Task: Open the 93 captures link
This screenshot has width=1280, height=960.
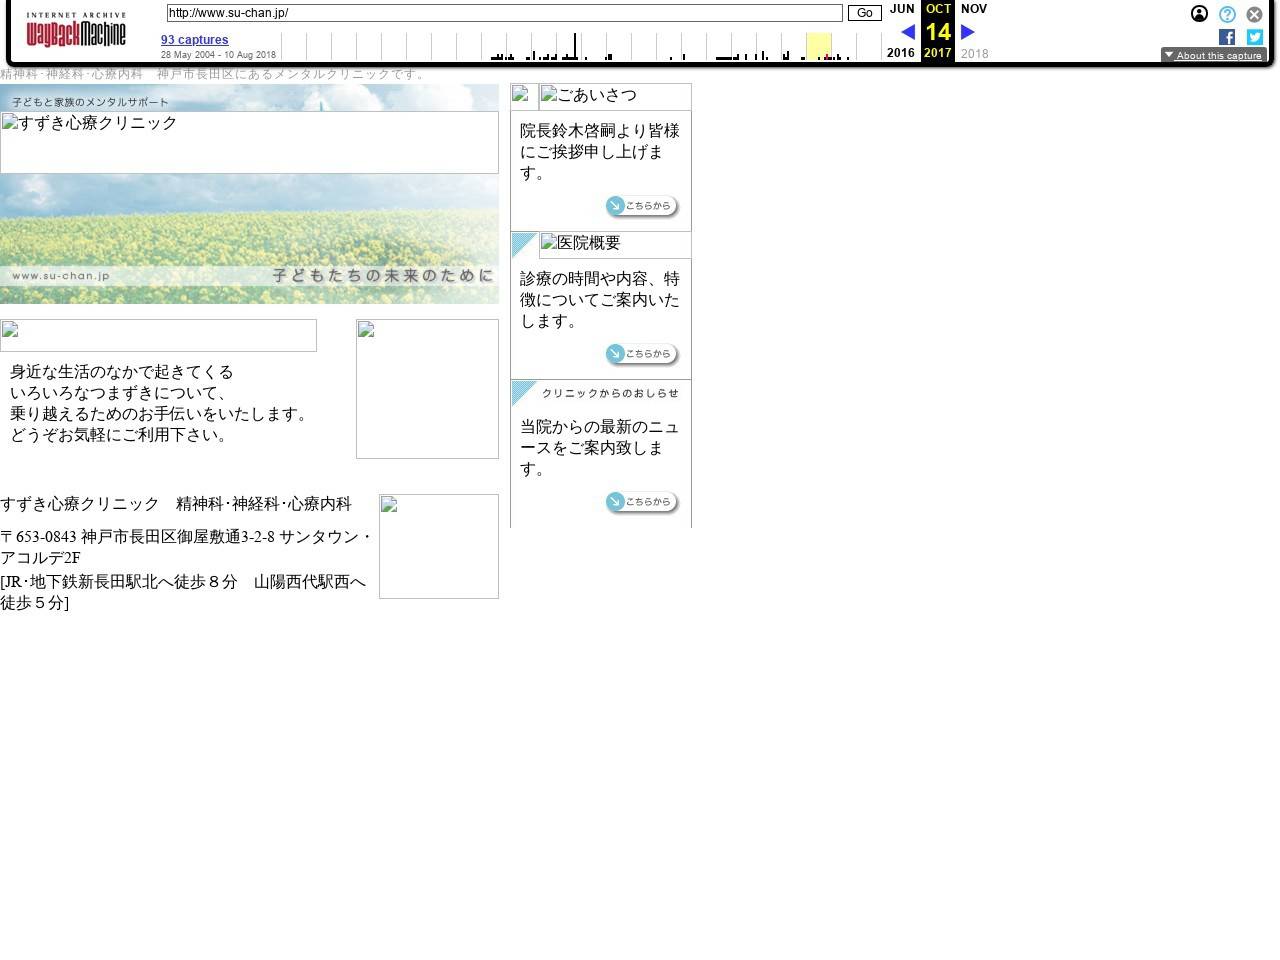Action: (x=194, y=40)
